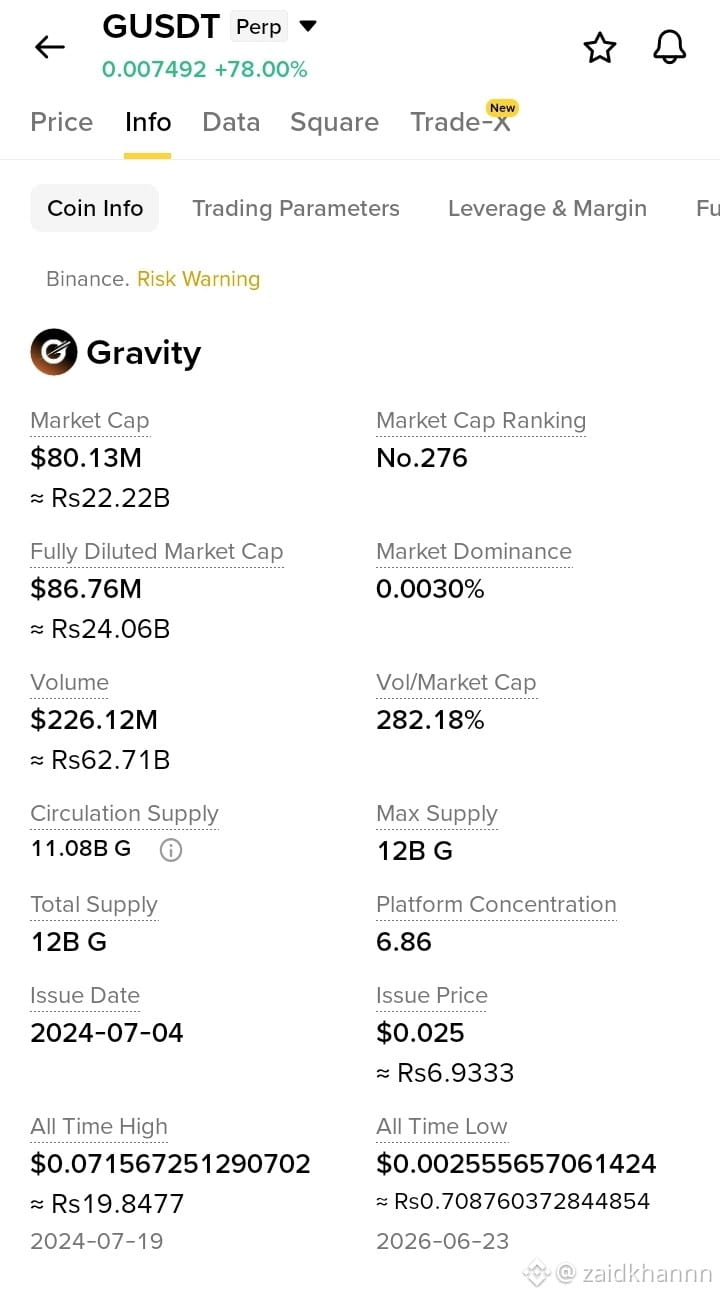This screenshot has width=720, height=1298.
Task: Tap the Fully Diluted Market Cap label
Action: [157, 552]
